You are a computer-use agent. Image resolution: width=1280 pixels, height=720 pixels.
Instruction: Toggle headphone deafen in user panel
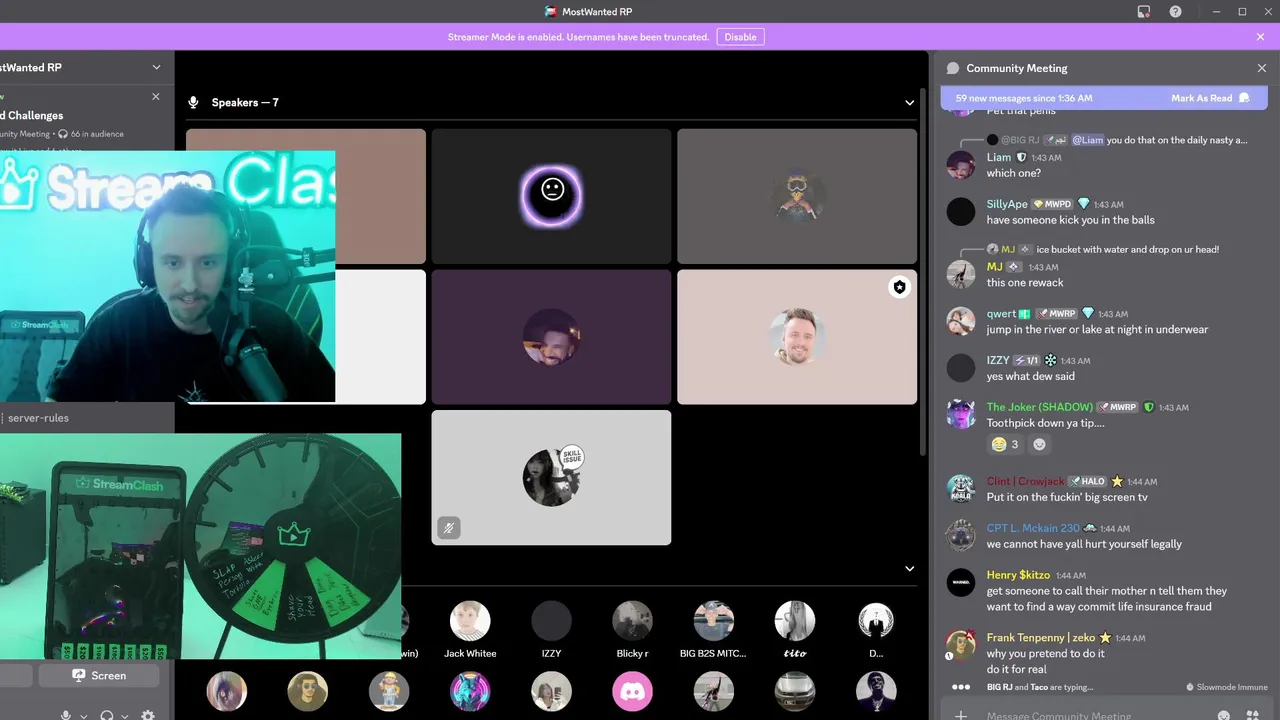tap(107, 715)
